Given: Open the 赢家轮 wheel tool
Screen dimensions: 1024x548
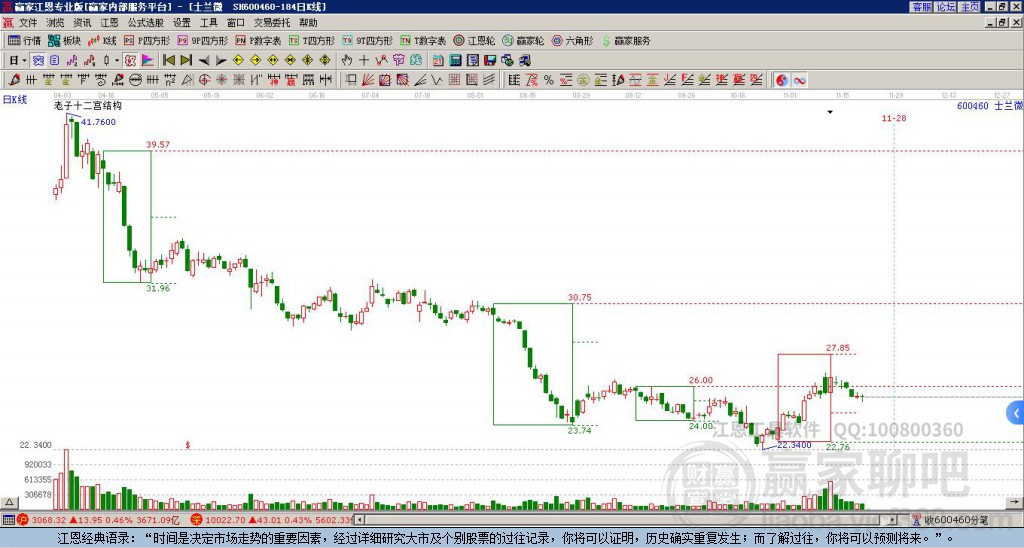Looking at the screenshot, I should (523, 40).
